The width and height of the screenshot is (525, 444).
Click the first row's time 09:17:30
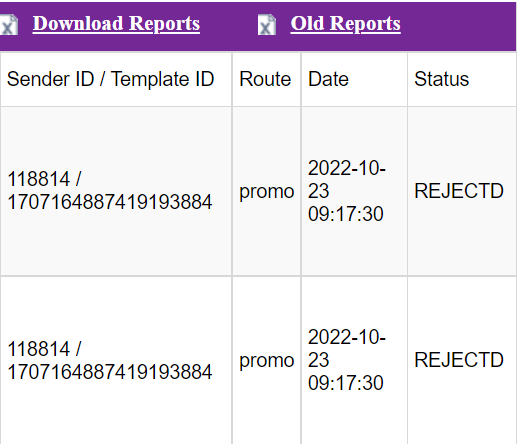pyautogui.click(x=346, y=214)
